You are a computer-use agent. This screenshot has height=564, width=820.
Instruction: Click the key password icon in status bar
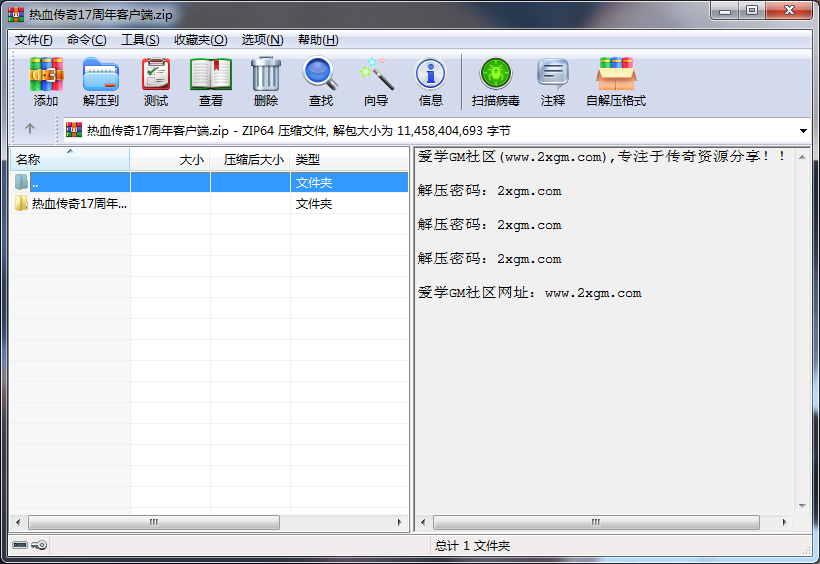tap(39, 545)
